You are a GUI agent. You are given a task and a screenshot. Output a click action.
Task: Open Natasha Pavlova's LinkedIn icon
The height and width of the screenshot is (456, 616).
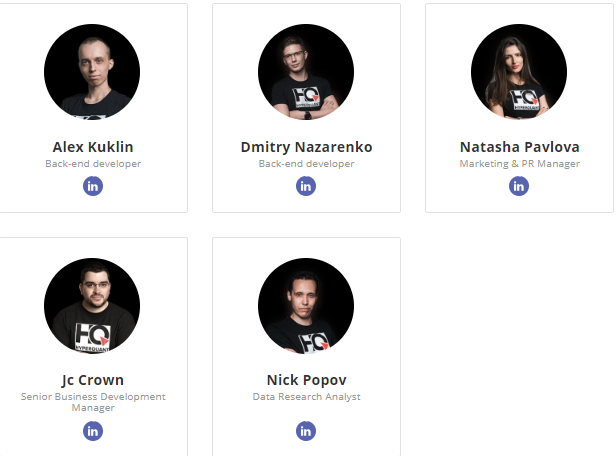pos(519,186)
